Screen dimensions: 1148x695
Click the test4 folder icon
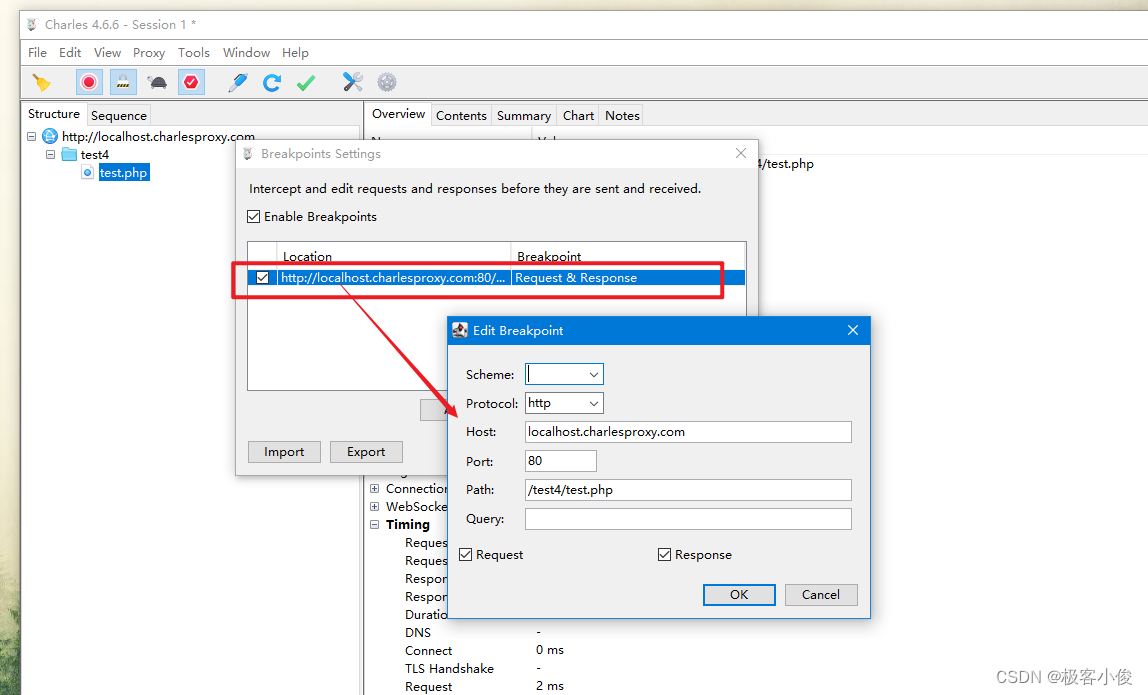click(x=69, y=155)
